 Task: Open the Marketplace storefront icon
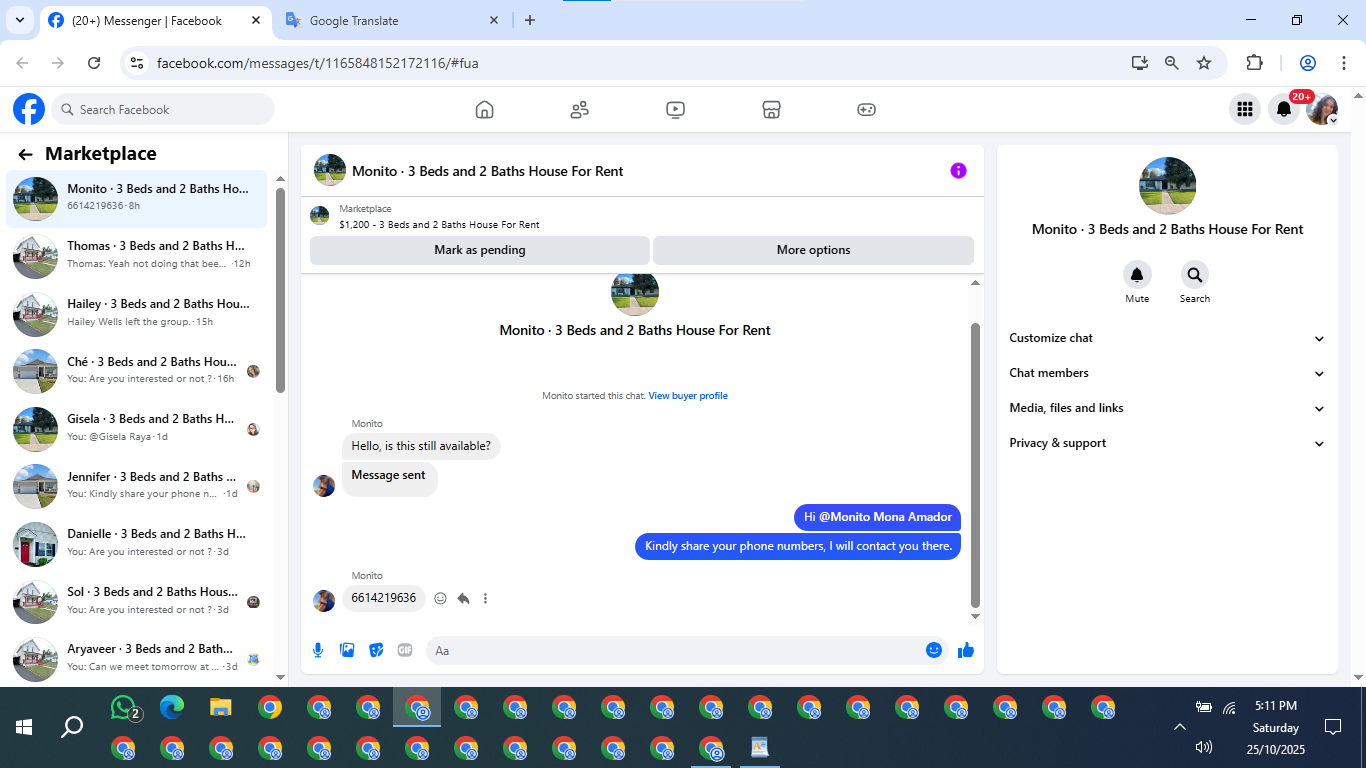tap(771, 110)
